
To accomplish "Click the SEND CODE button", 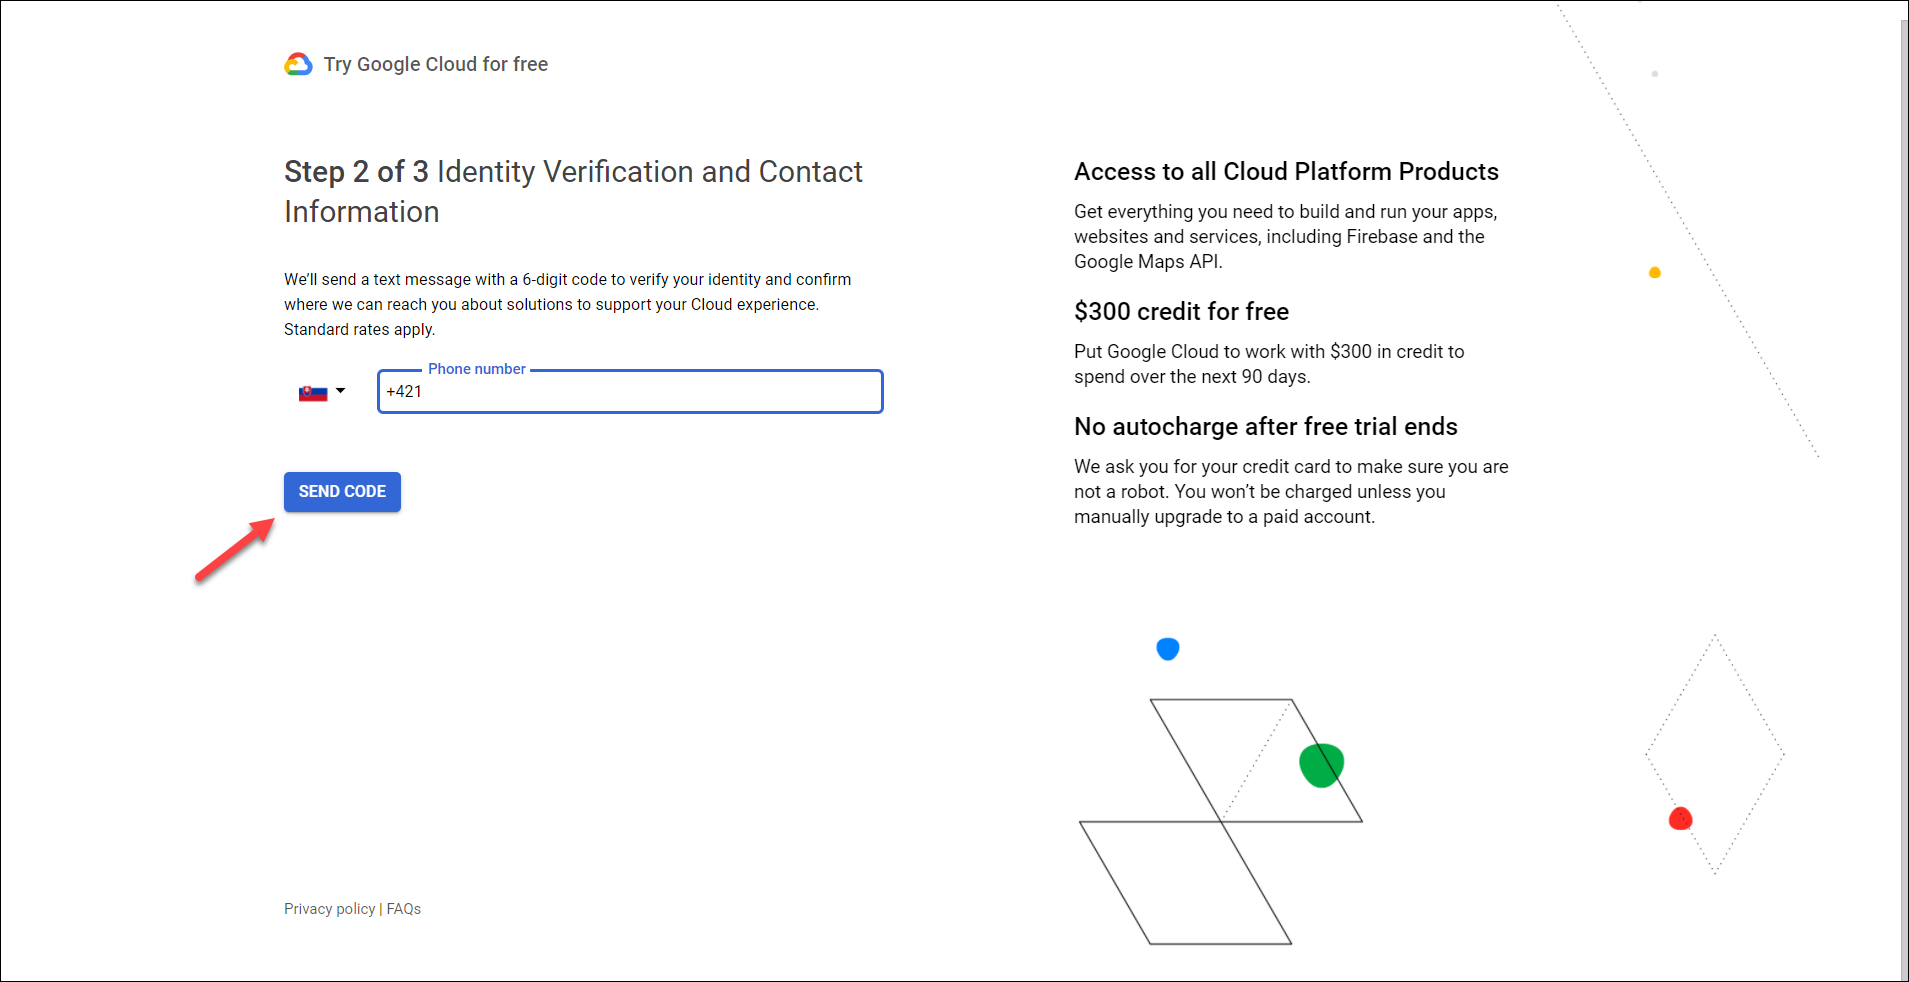I will pos(342,492).
